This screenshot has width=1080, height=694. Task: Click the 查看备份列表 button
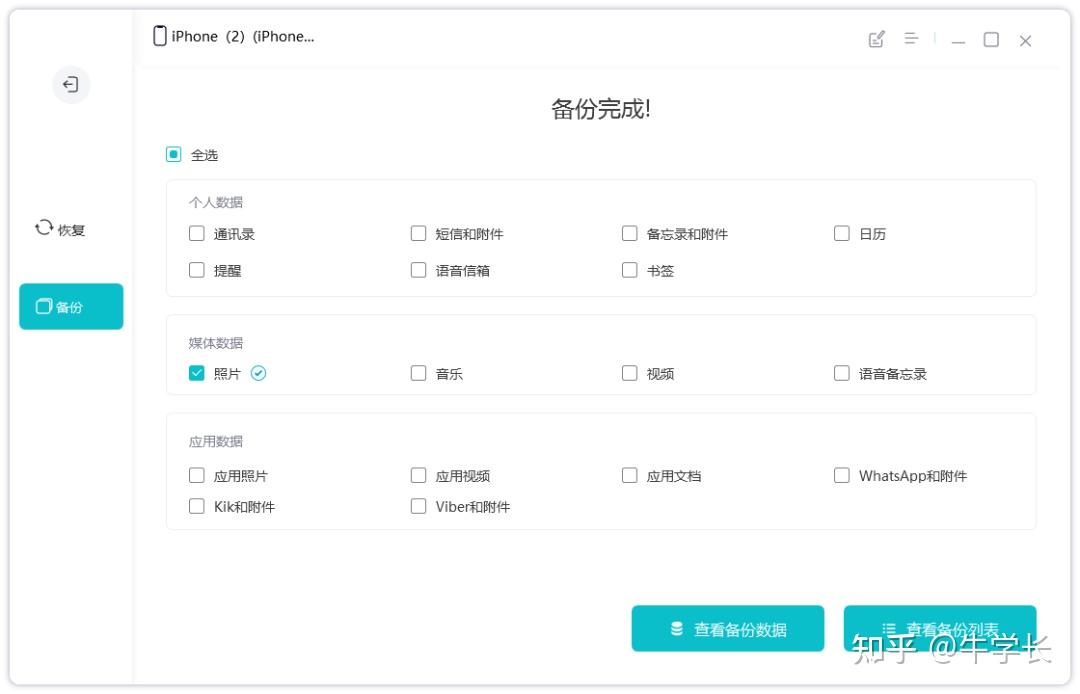click(x=940, y=629)
